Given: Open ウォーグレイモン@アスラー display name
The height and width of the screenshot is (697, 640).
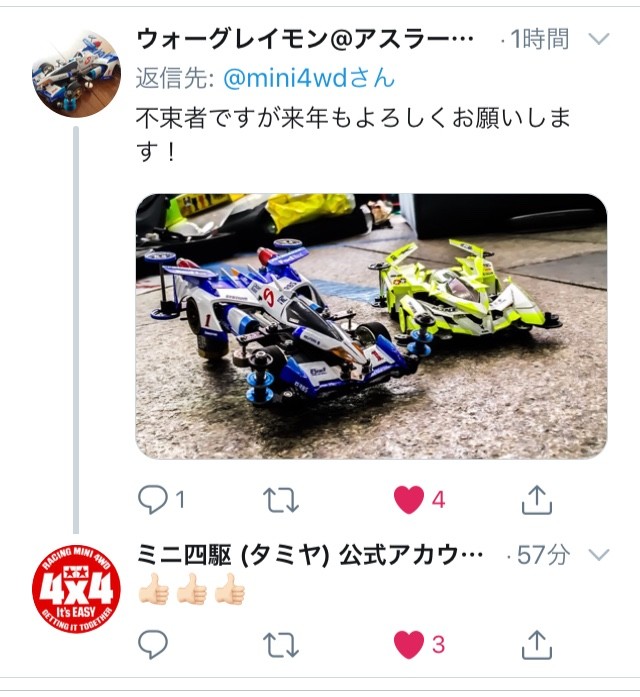Looking at the screenshot, I should click(305, 39).
